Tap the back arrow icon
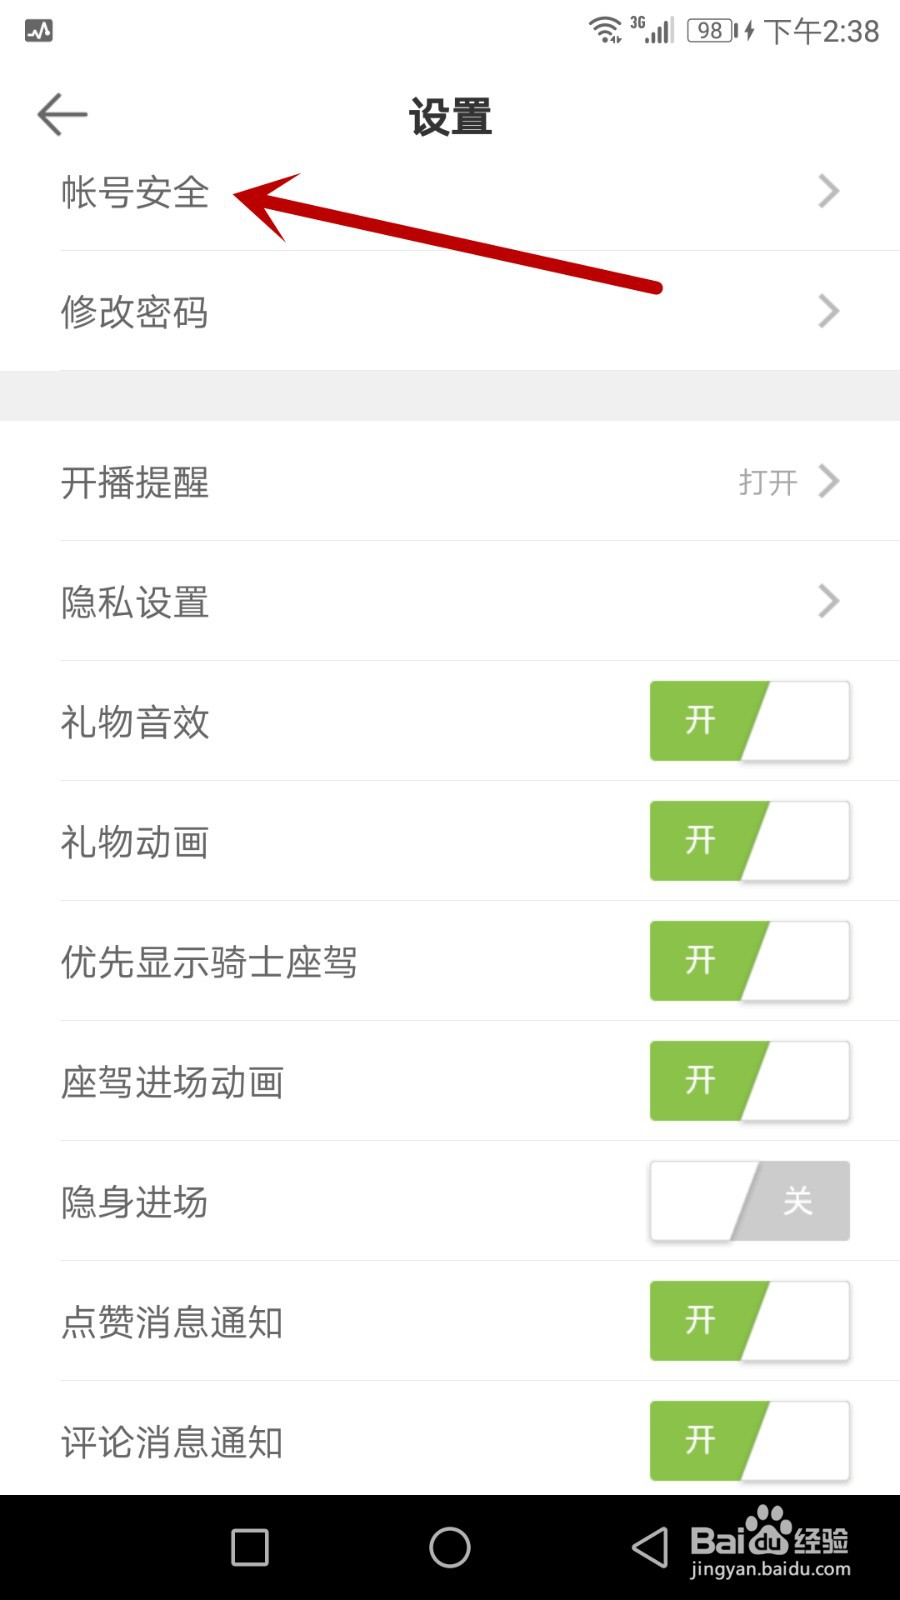 click(x=62, y=115)
